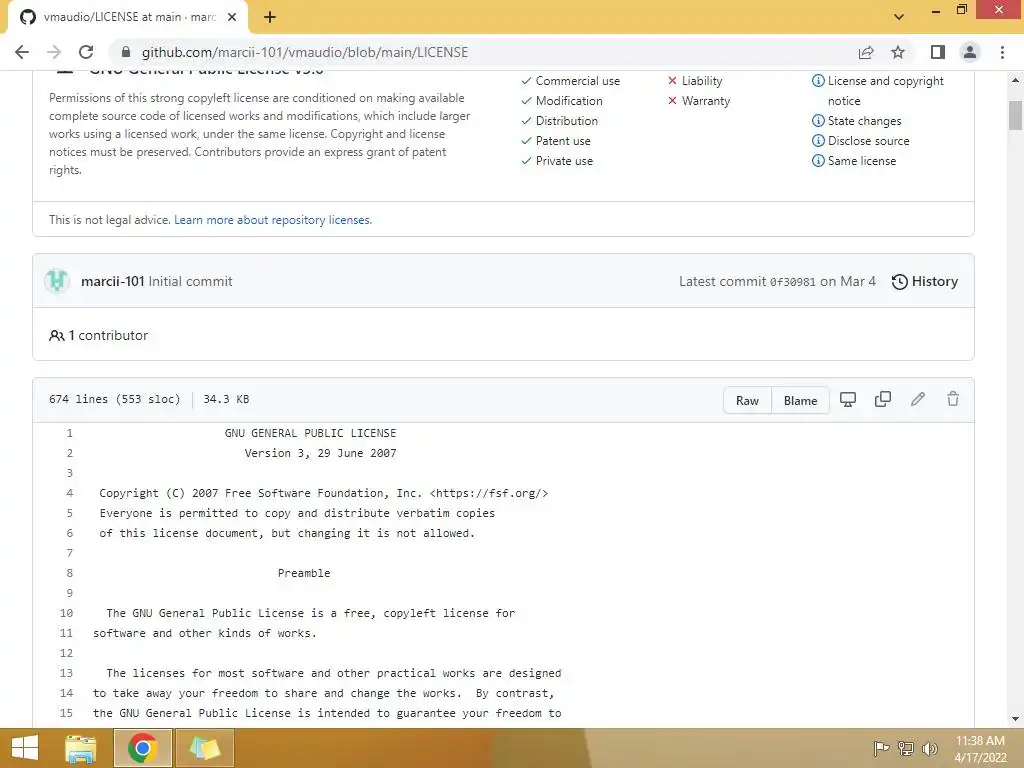1024x768 pixels.
Task: Click the '1 contributor' text
Action: tap(108, 335)
